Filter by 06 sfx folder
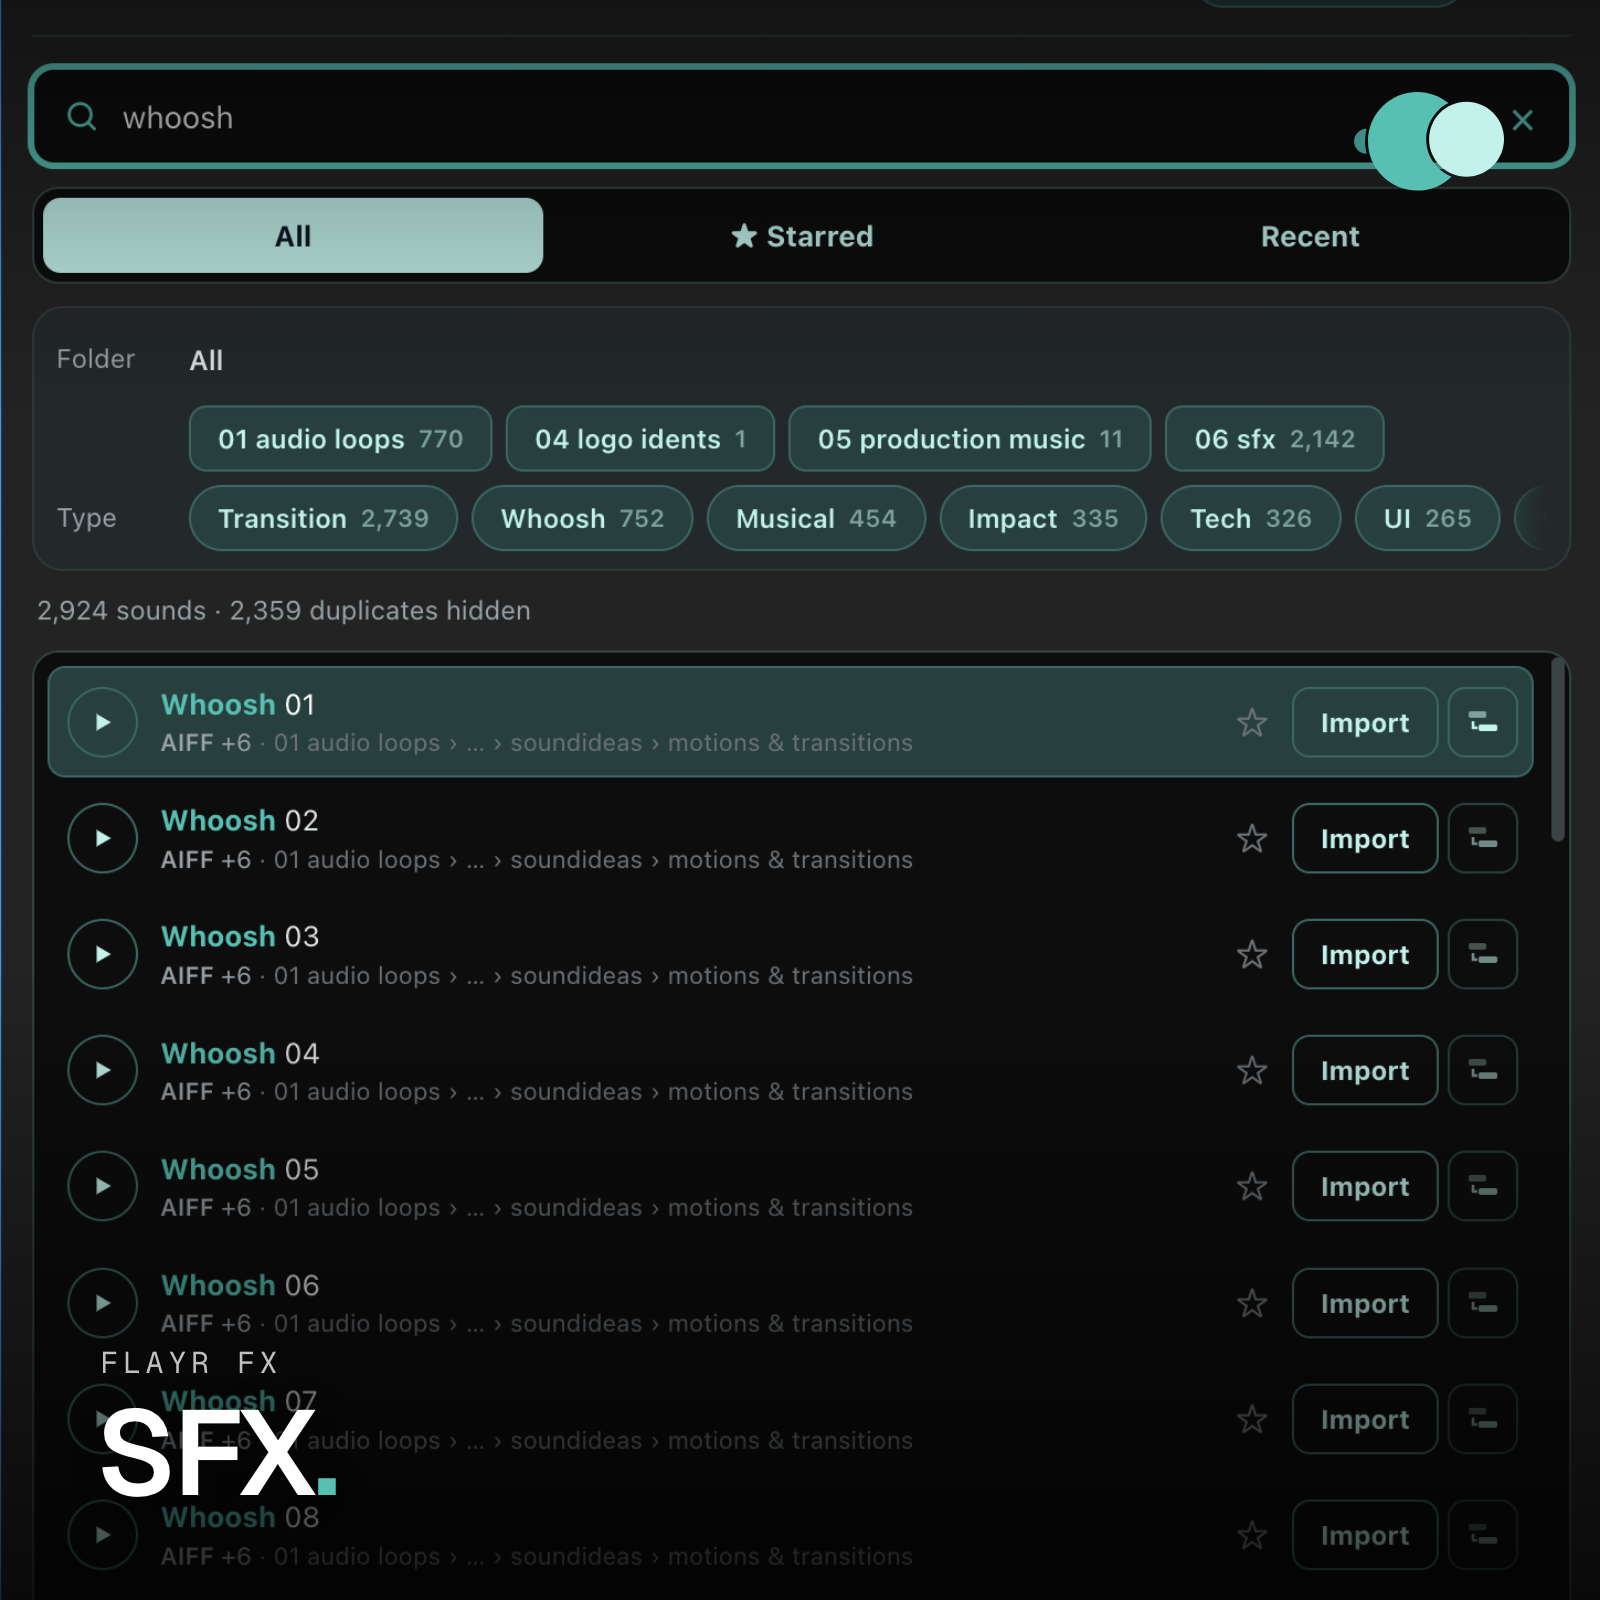The width and height of the screenshot is (1600, 1600). (x=1274, y=438)
